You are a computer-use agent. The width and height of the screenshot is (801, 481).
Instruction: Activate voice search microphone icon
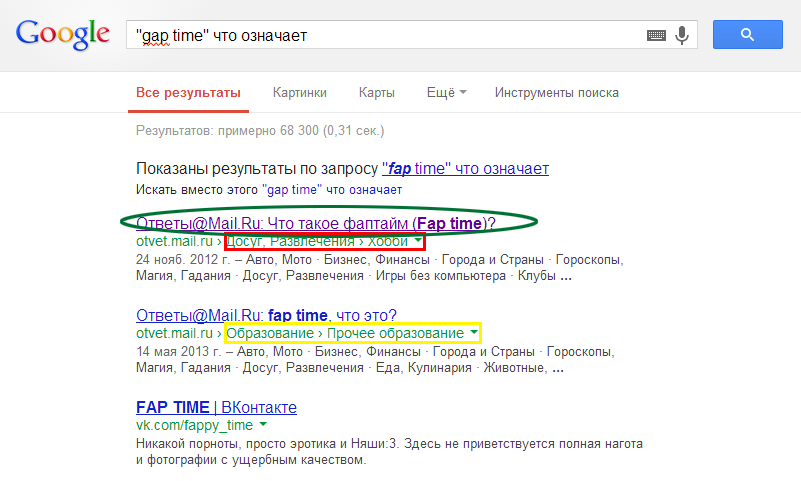pos(682,35)
